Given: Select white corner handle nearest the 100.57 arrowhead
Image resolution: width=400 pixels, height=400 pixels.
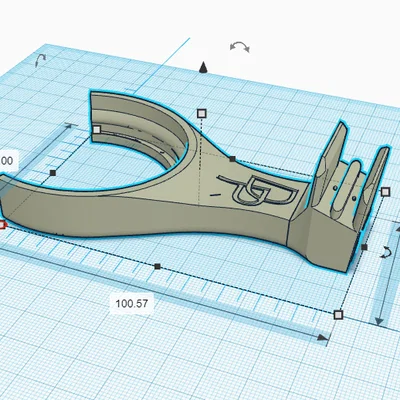Looking at the screenshot, I should 338,315.
